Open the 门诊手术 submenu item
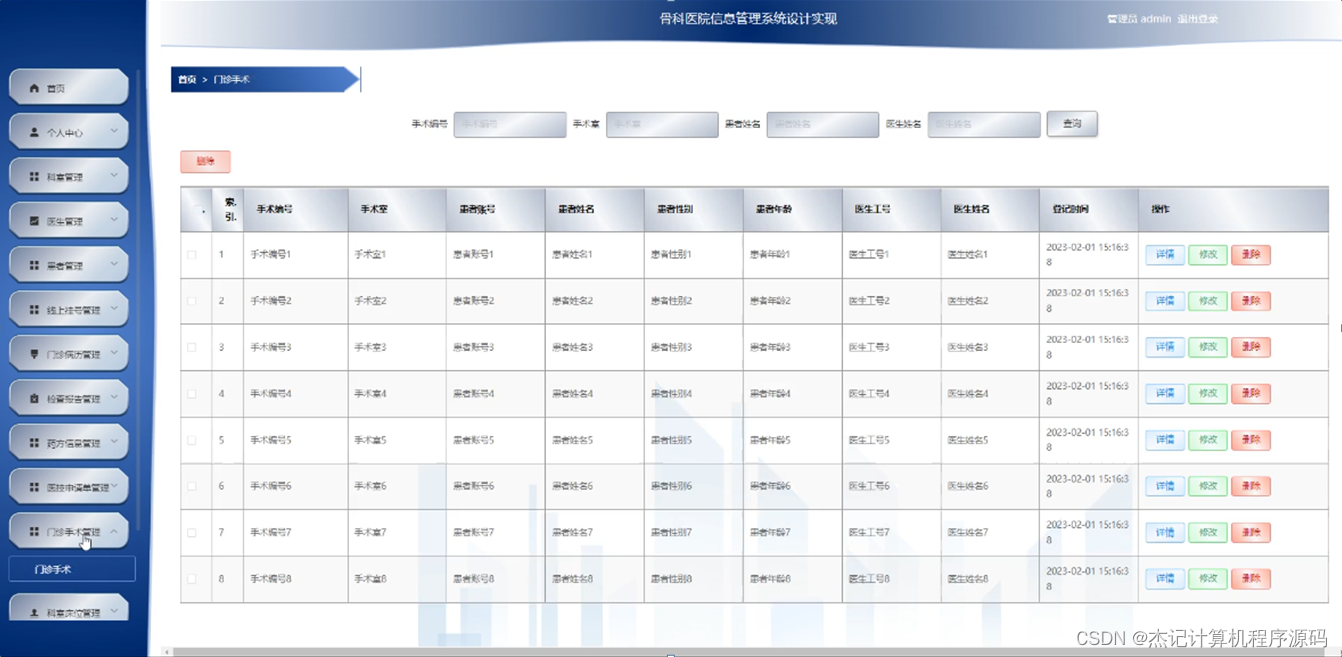The image size is (1342, 657). click(72, 570)
